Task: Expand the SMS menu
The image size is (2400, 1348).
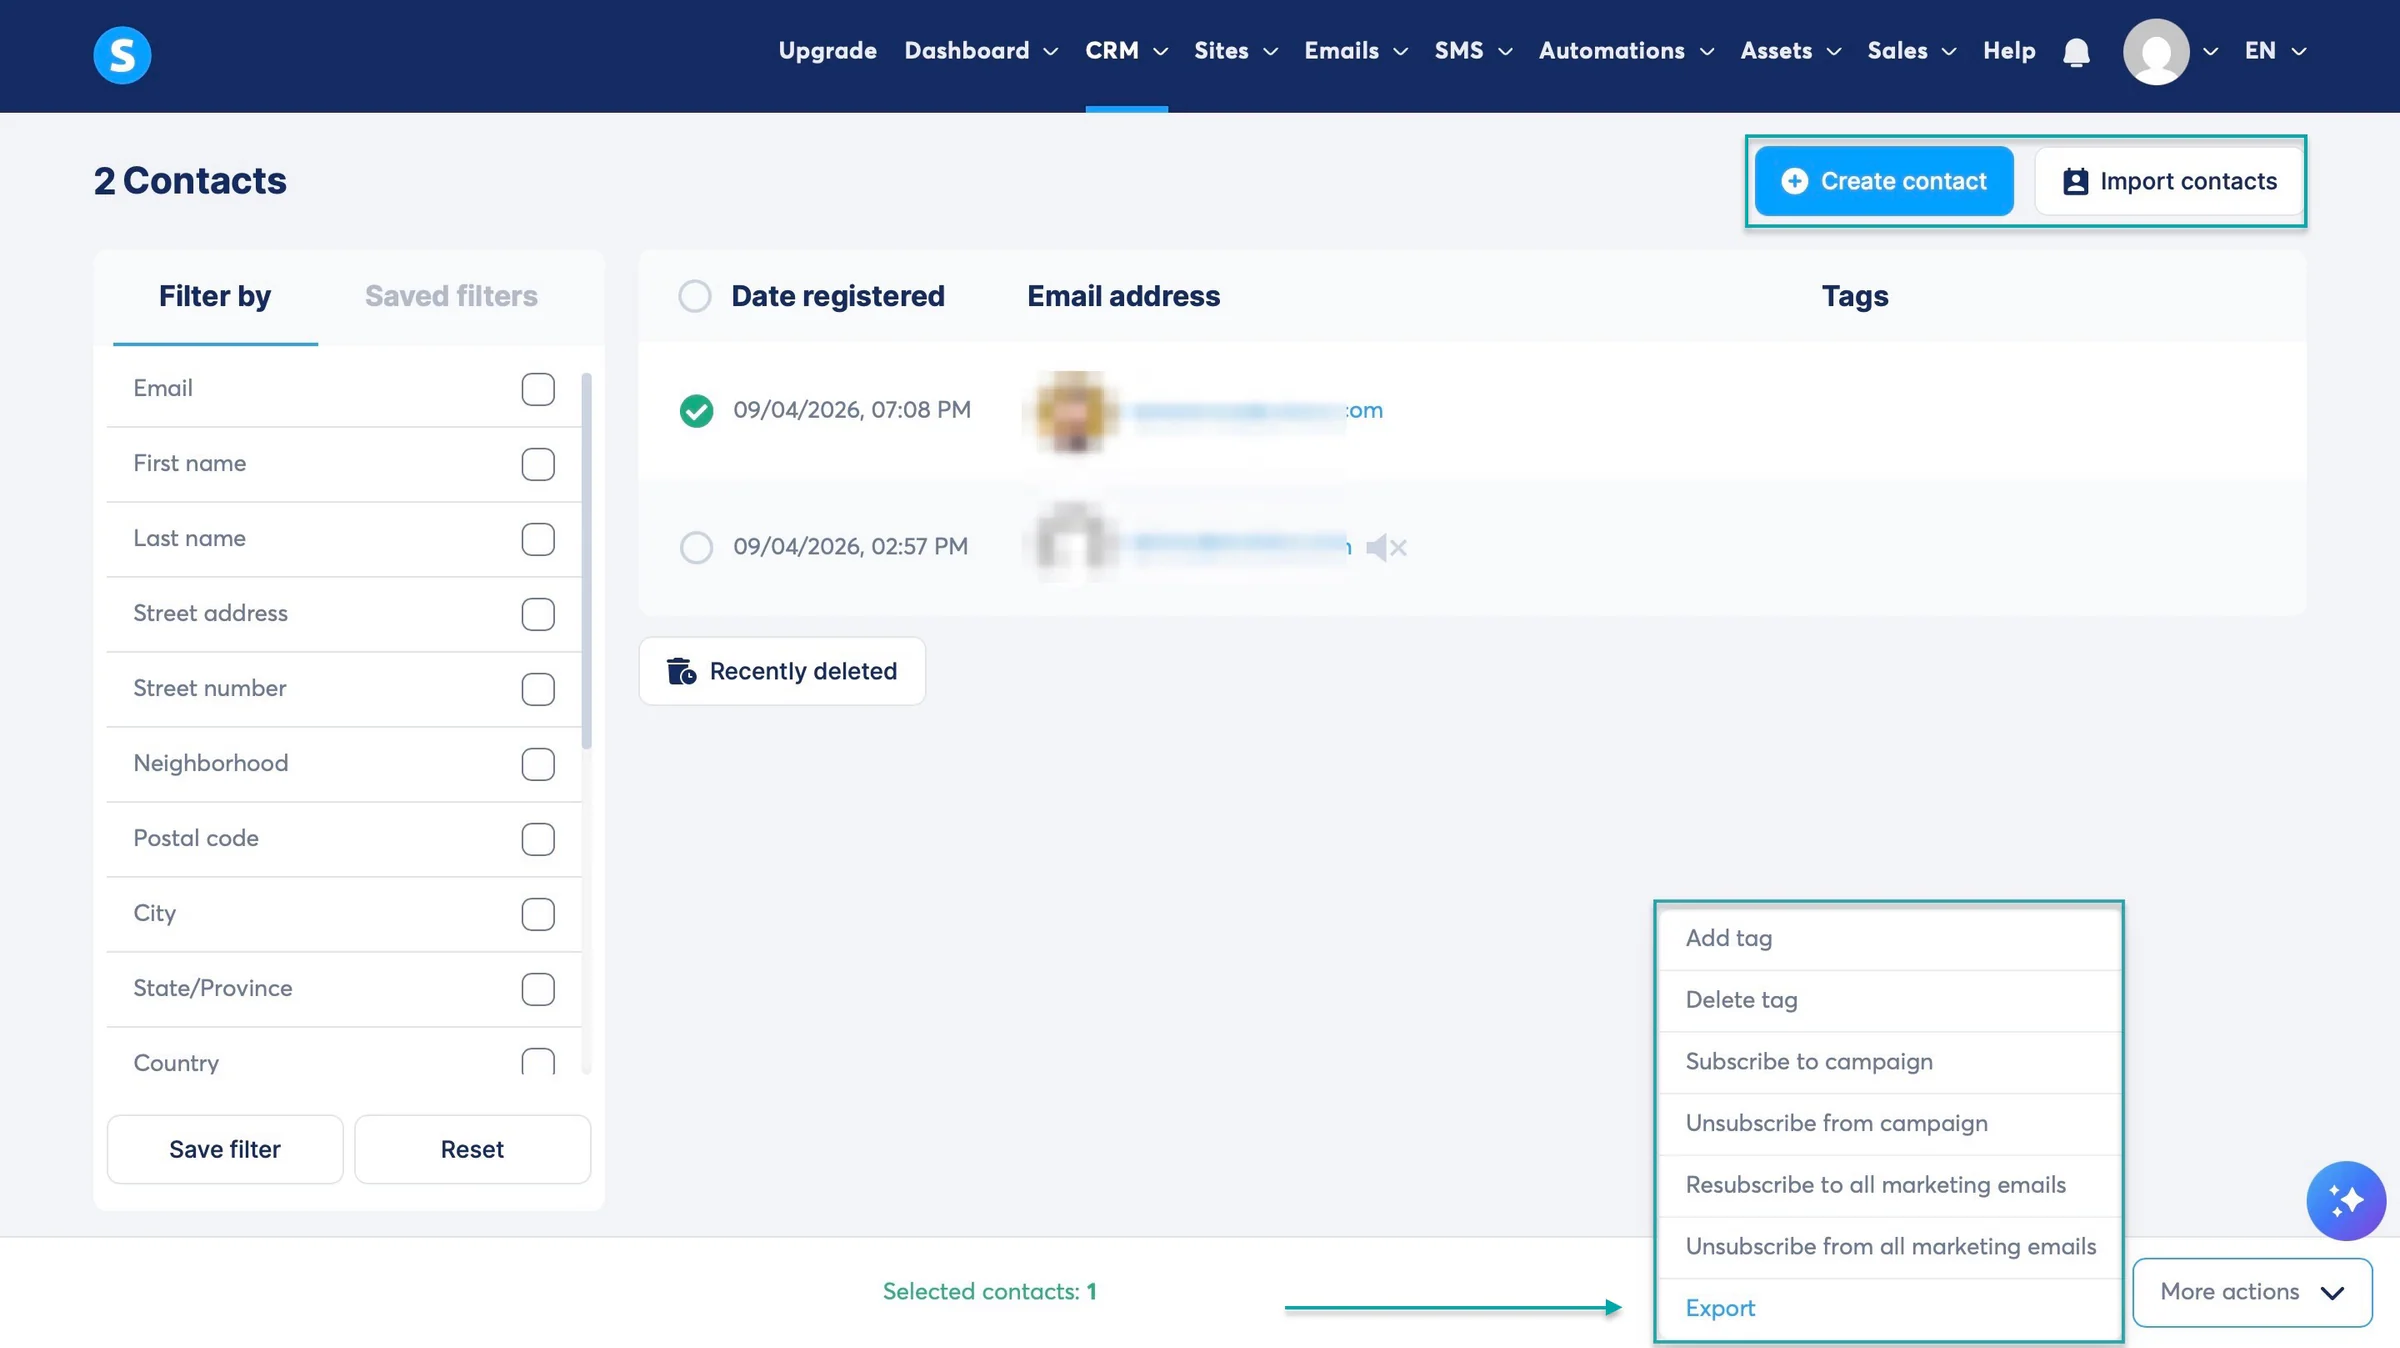Action: point(1473,50)
